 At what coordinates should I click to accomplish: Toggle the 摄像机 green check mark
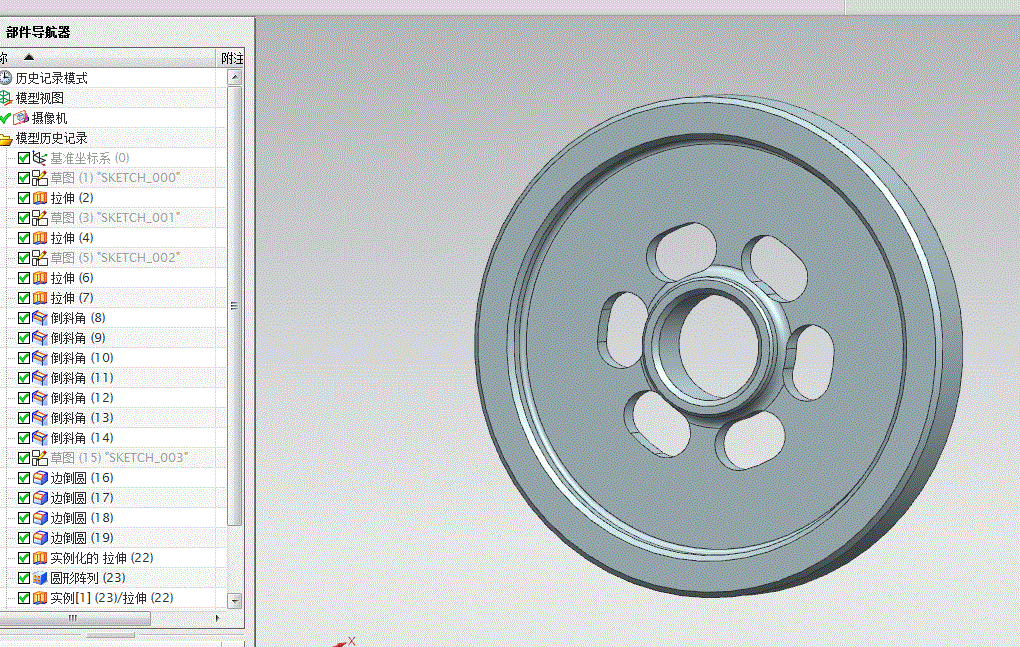click(x=5, y=118)
